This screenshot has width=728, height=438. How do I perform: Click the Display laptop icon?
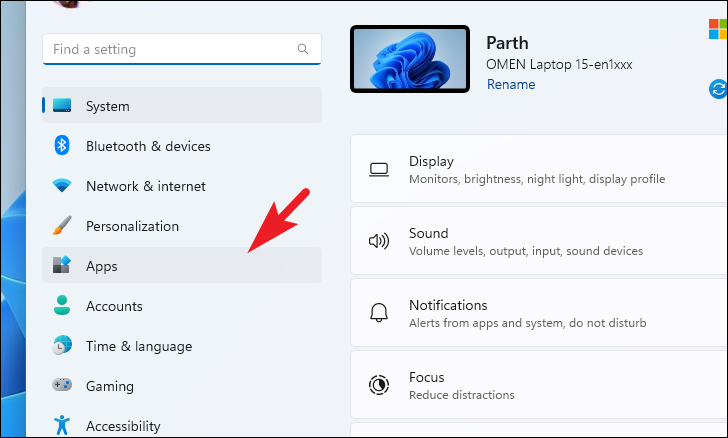[x=379, y=170]
